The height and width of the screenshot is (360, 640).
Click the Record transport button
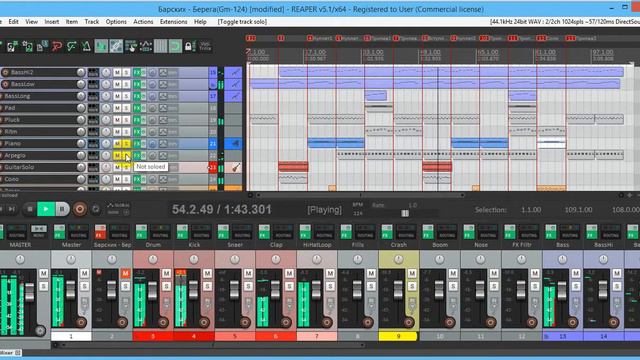coord(80,209)
